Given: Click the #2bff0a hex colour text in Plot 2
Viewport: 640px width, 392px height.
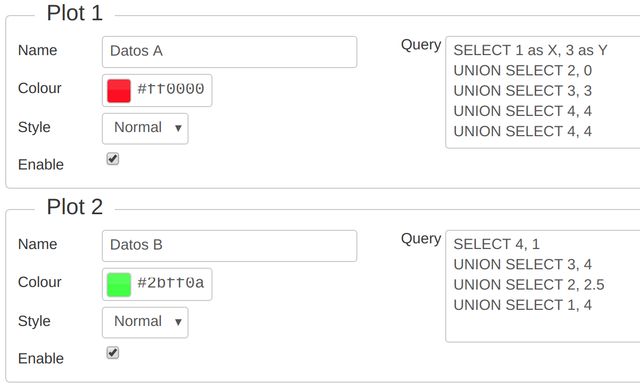Looking at the screenshot, I should [x=171, y=283].
